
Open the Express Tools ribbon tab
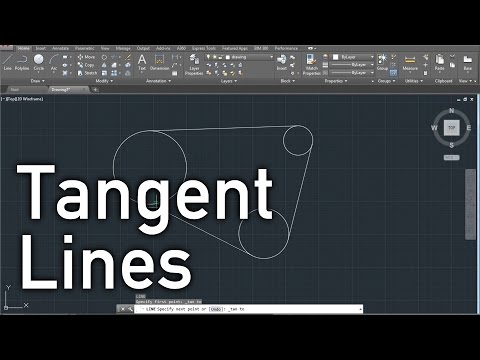pyautogui.click(x=204, y=48)
